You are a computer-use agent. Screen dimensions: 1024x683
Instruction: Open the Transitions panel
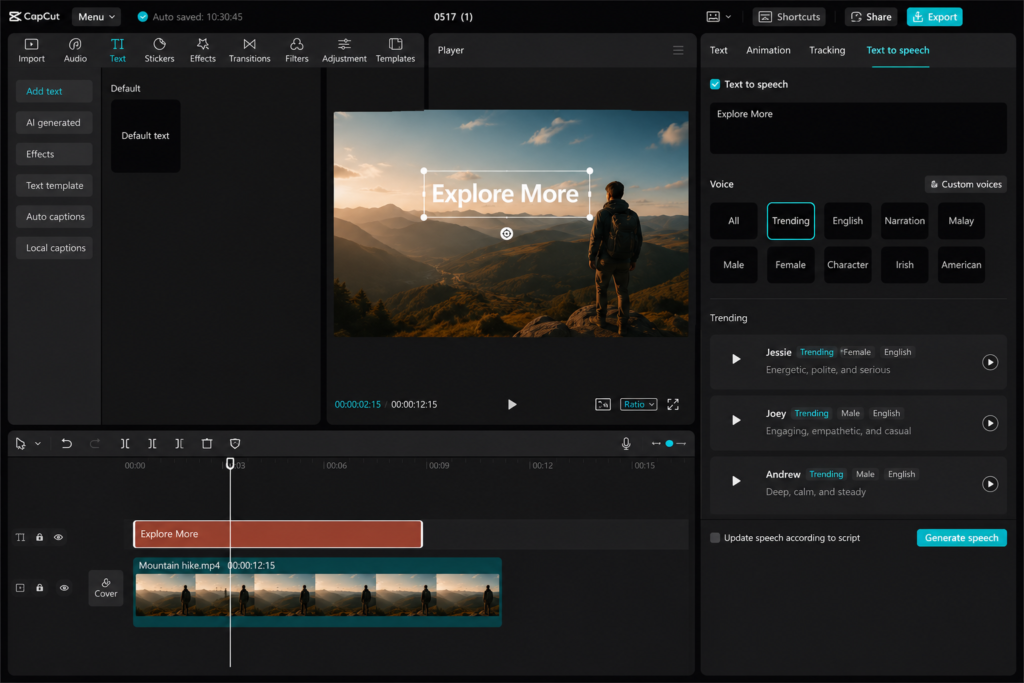[x=249, y=50]
